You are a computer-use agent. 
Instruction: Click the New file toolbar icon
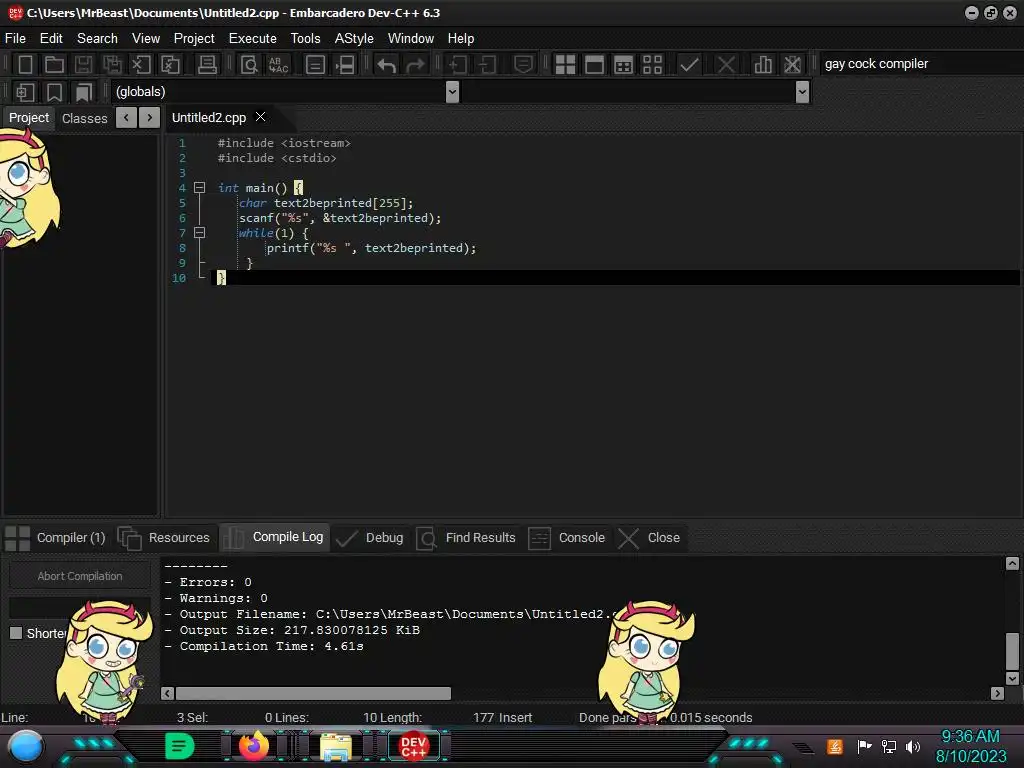click(25, 65)
